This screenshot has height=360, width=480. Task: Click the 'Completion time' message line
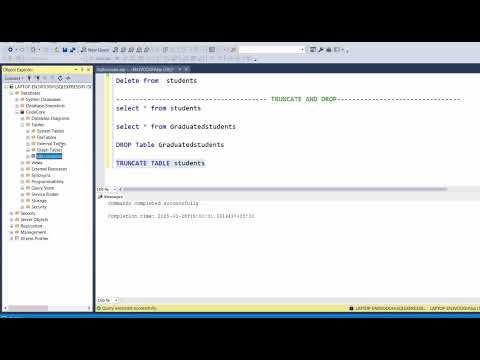[181, 216]
